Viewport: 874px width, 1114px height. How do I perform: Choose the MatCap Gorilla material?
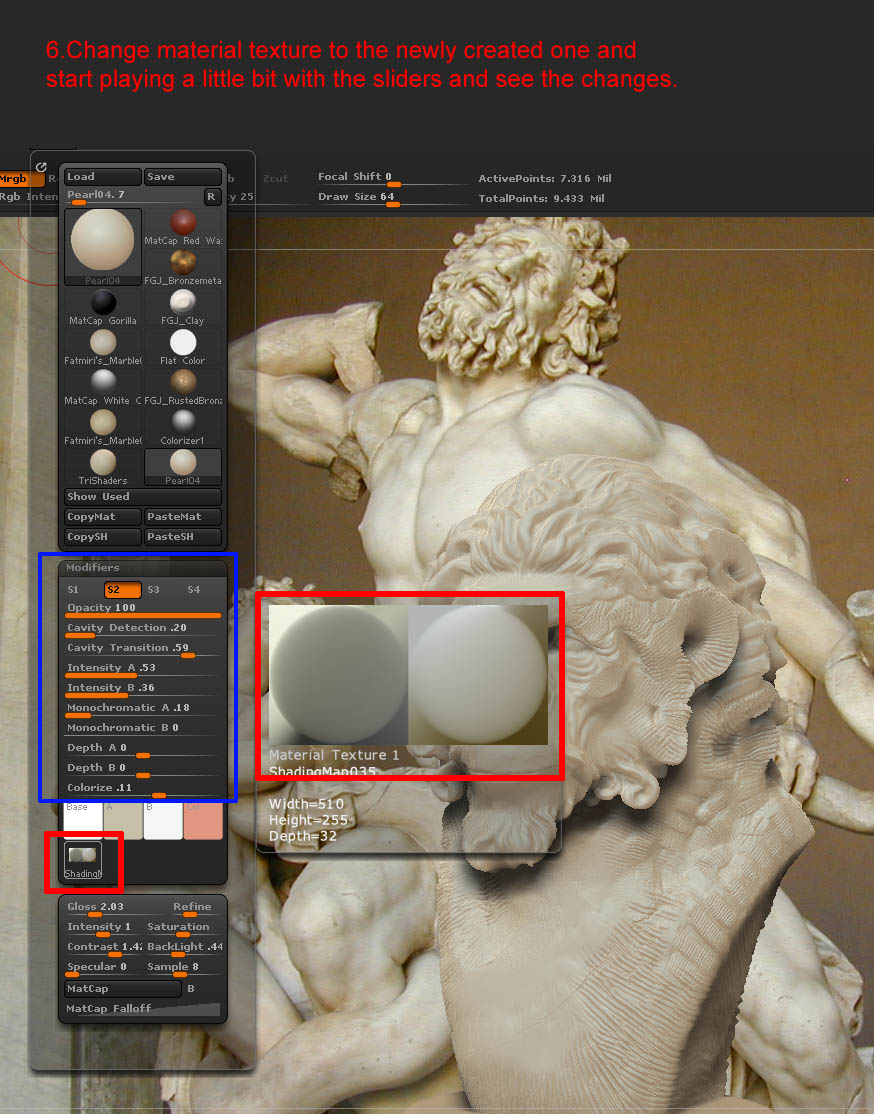[x=103, y=308]
